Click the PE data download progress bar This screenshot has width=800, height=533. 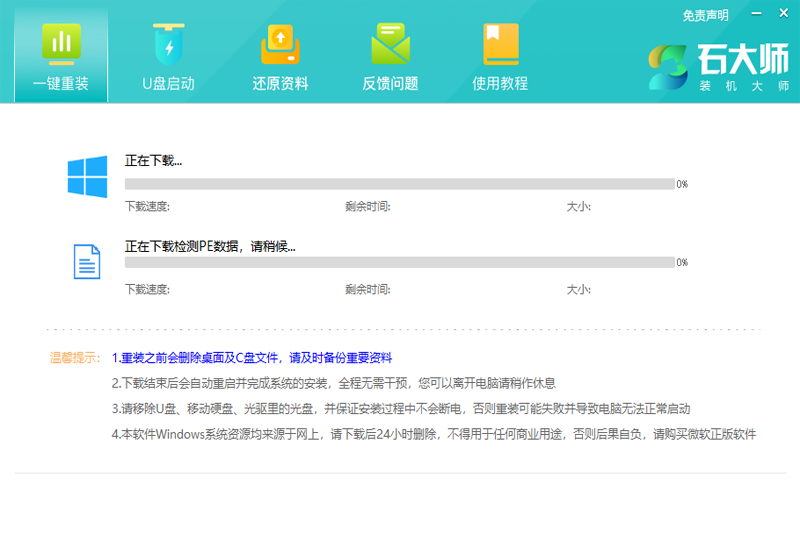coord(399,262)
